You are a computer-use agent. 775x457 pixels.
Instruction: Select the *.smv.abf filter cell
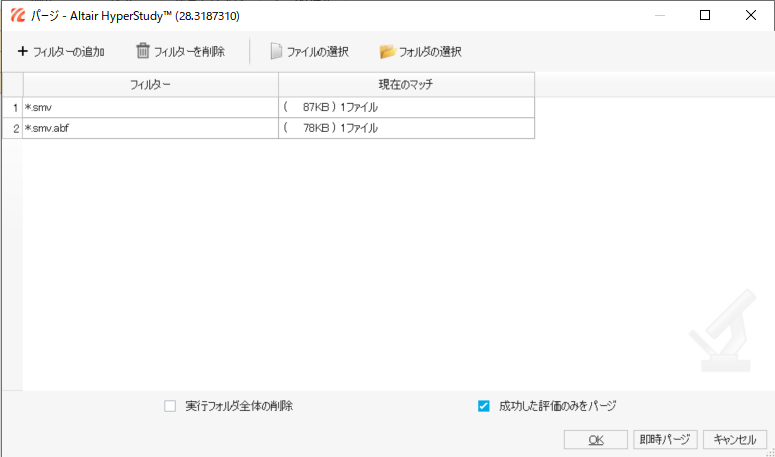point(150,128)
